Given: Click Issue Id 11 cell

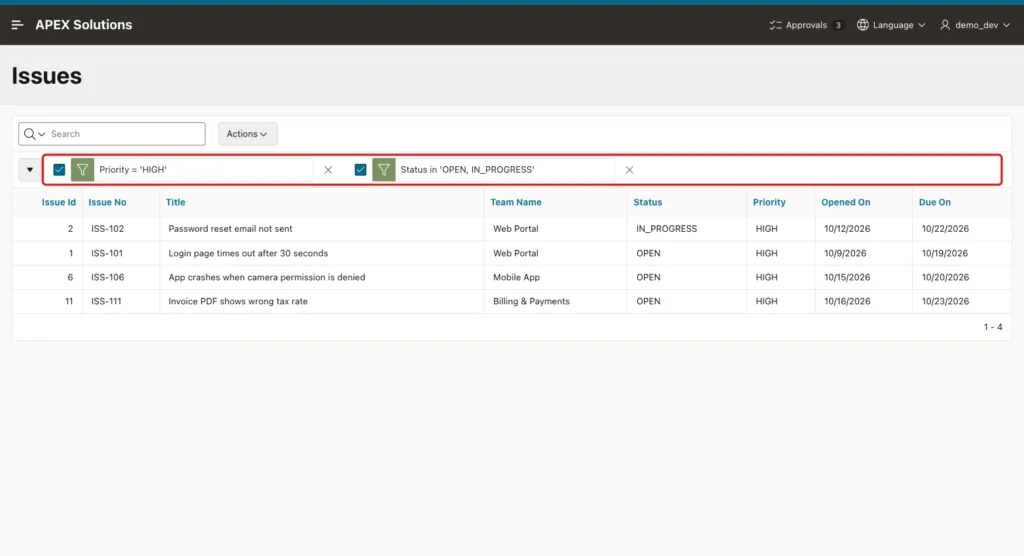Looking at the screenshot, I should pyautogui.click(x=69, y=301).
